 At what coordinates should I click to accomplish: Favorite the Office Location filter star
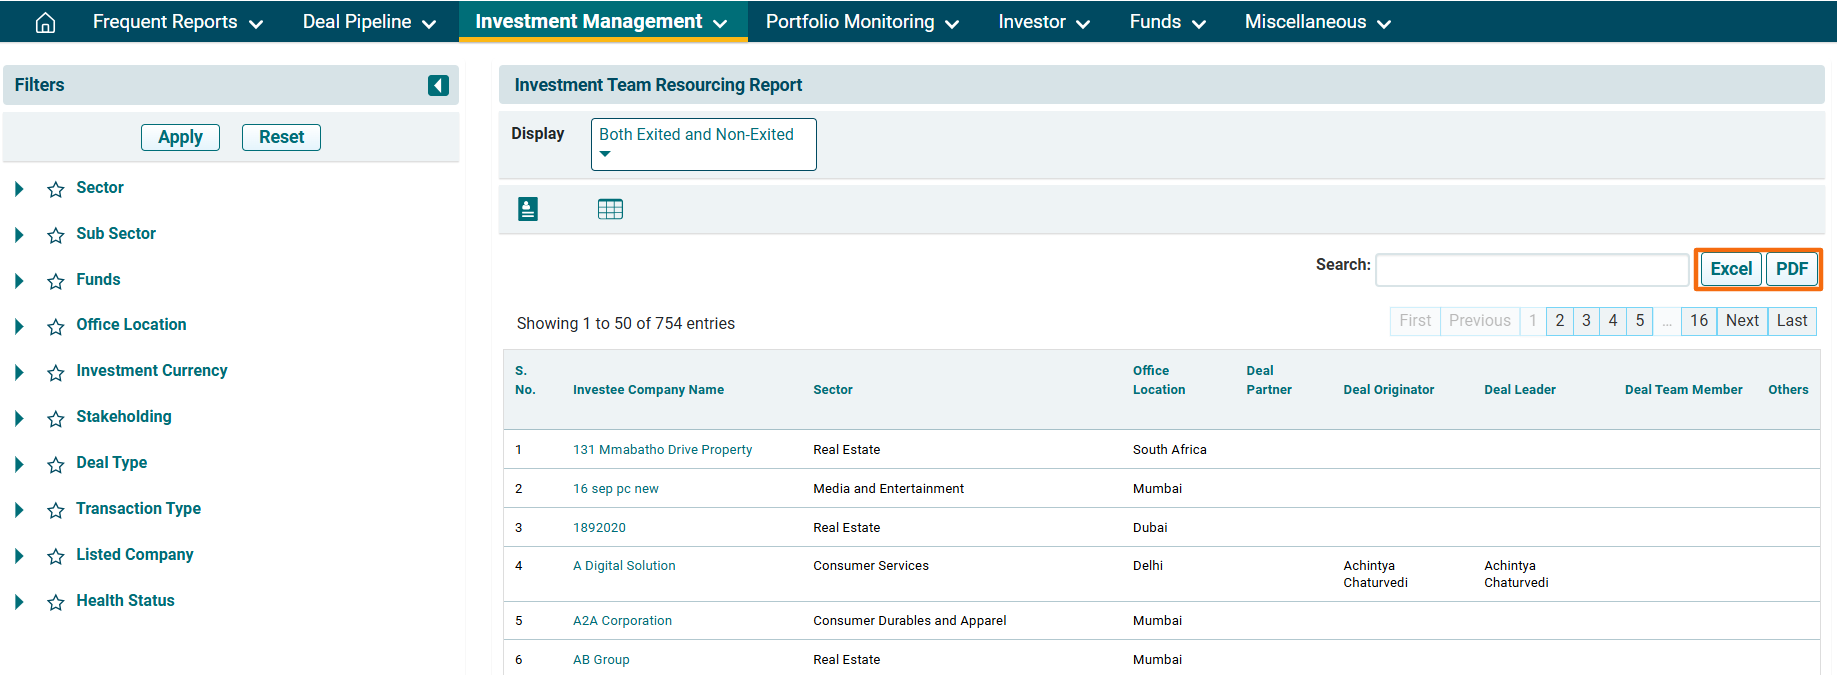point(56,326)
